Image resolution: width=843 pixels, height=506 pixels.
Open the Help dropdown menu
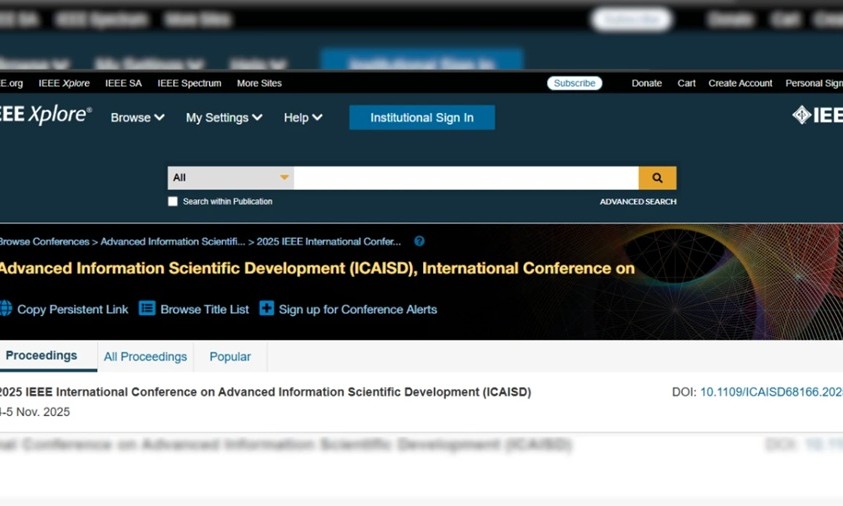point(303,118)
